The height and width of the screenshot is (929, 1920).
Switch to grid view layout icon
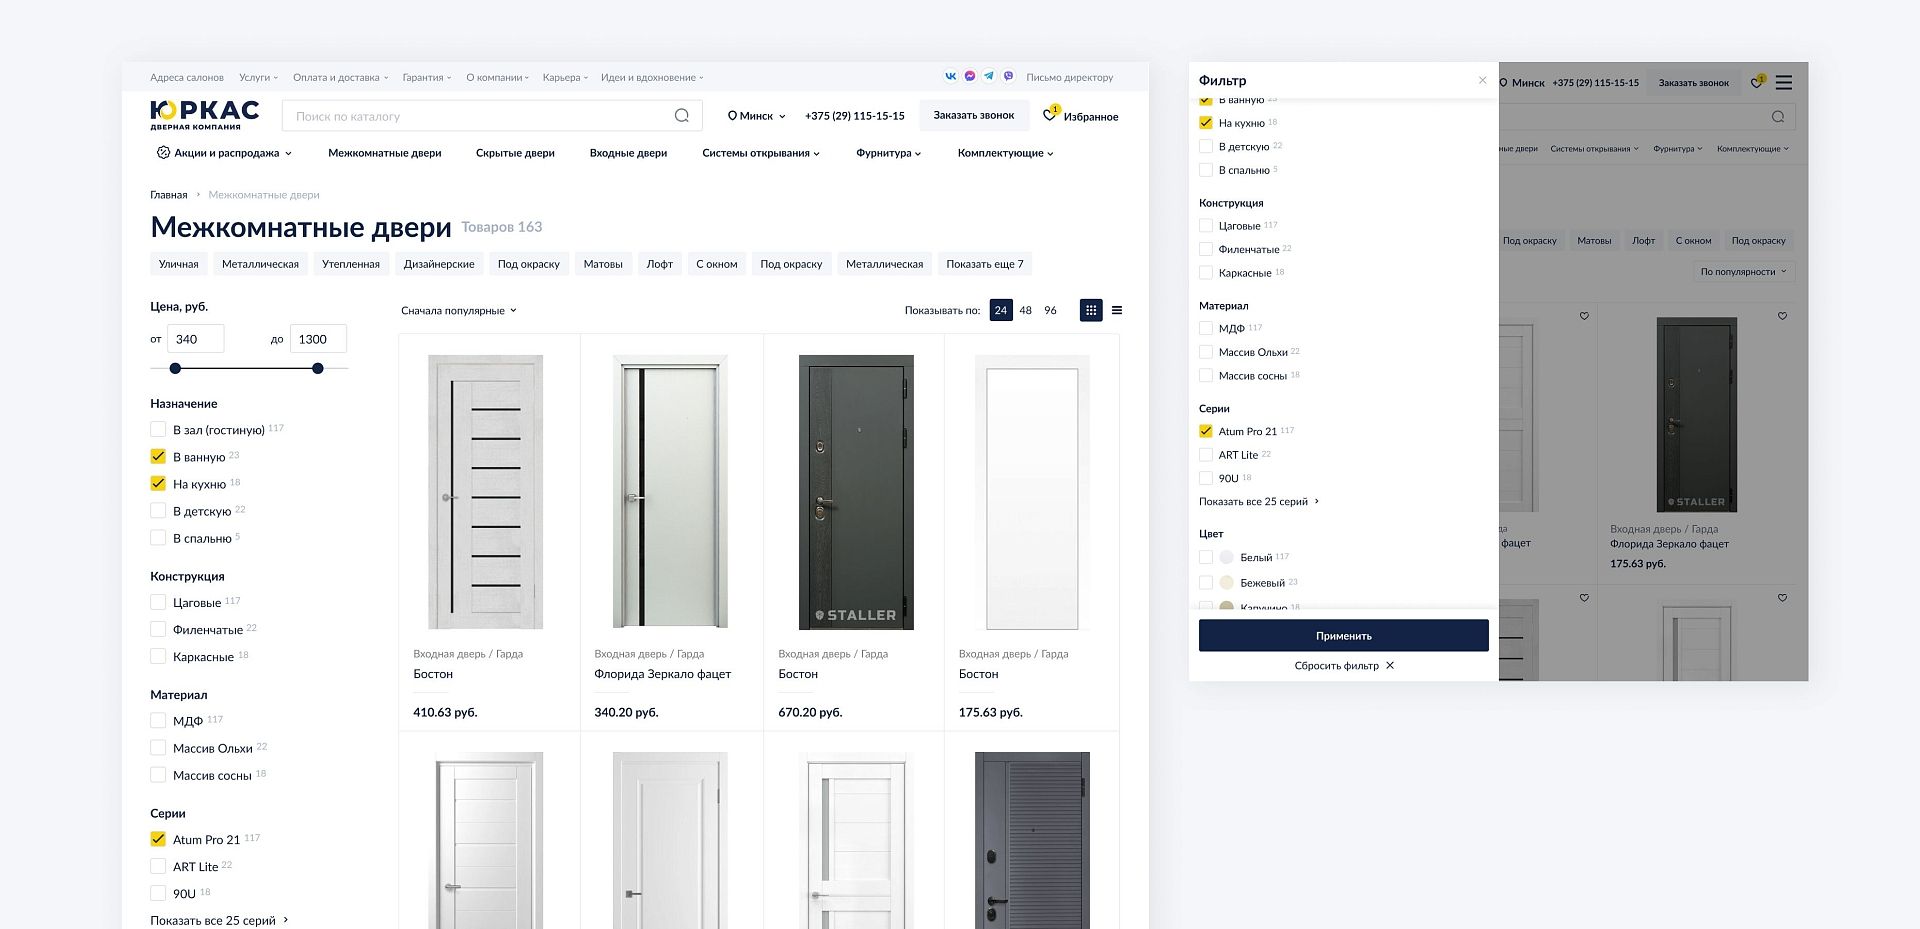(x=1091, y=310)
